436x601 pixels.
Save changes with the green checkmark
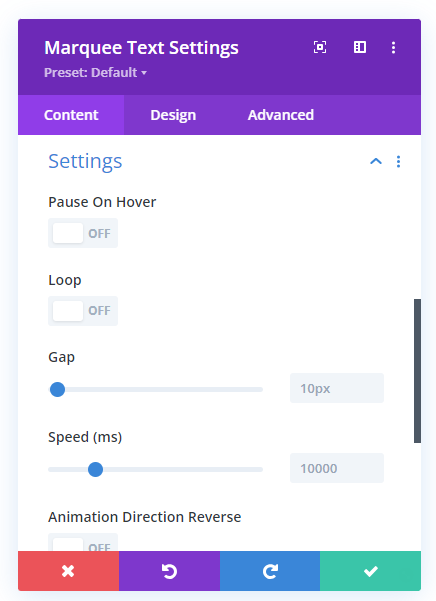pos(370,571)
